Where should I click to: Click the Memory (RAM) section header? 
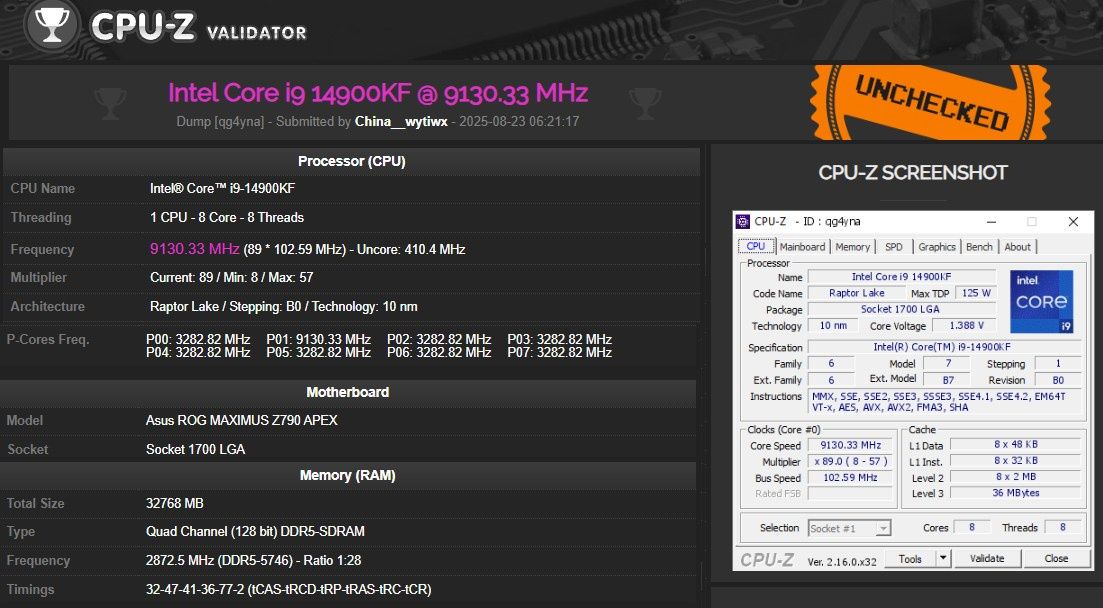348,475
